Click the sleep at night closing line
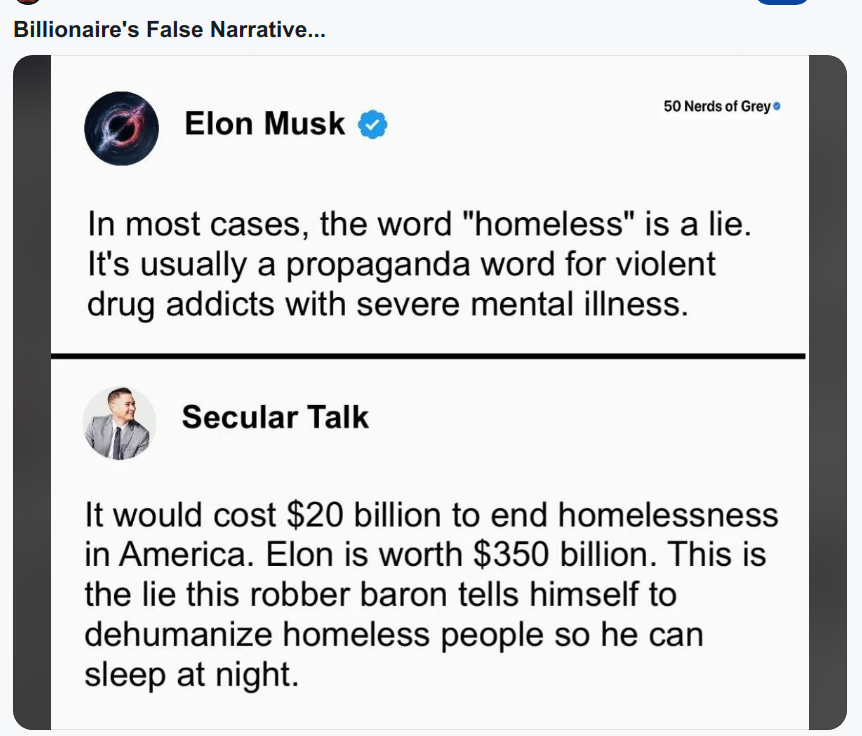The width and height of the screenshot is (862, 736). pos(191,674)
